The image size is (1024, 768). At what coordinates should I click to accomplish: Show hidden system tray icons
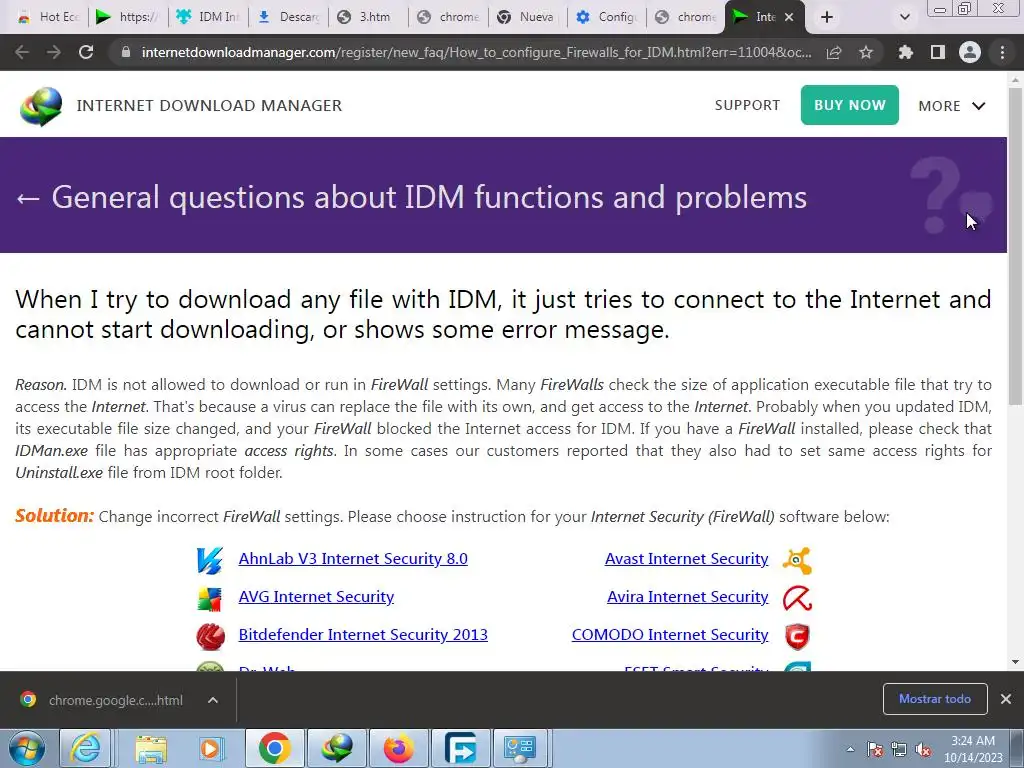point(850,750)
